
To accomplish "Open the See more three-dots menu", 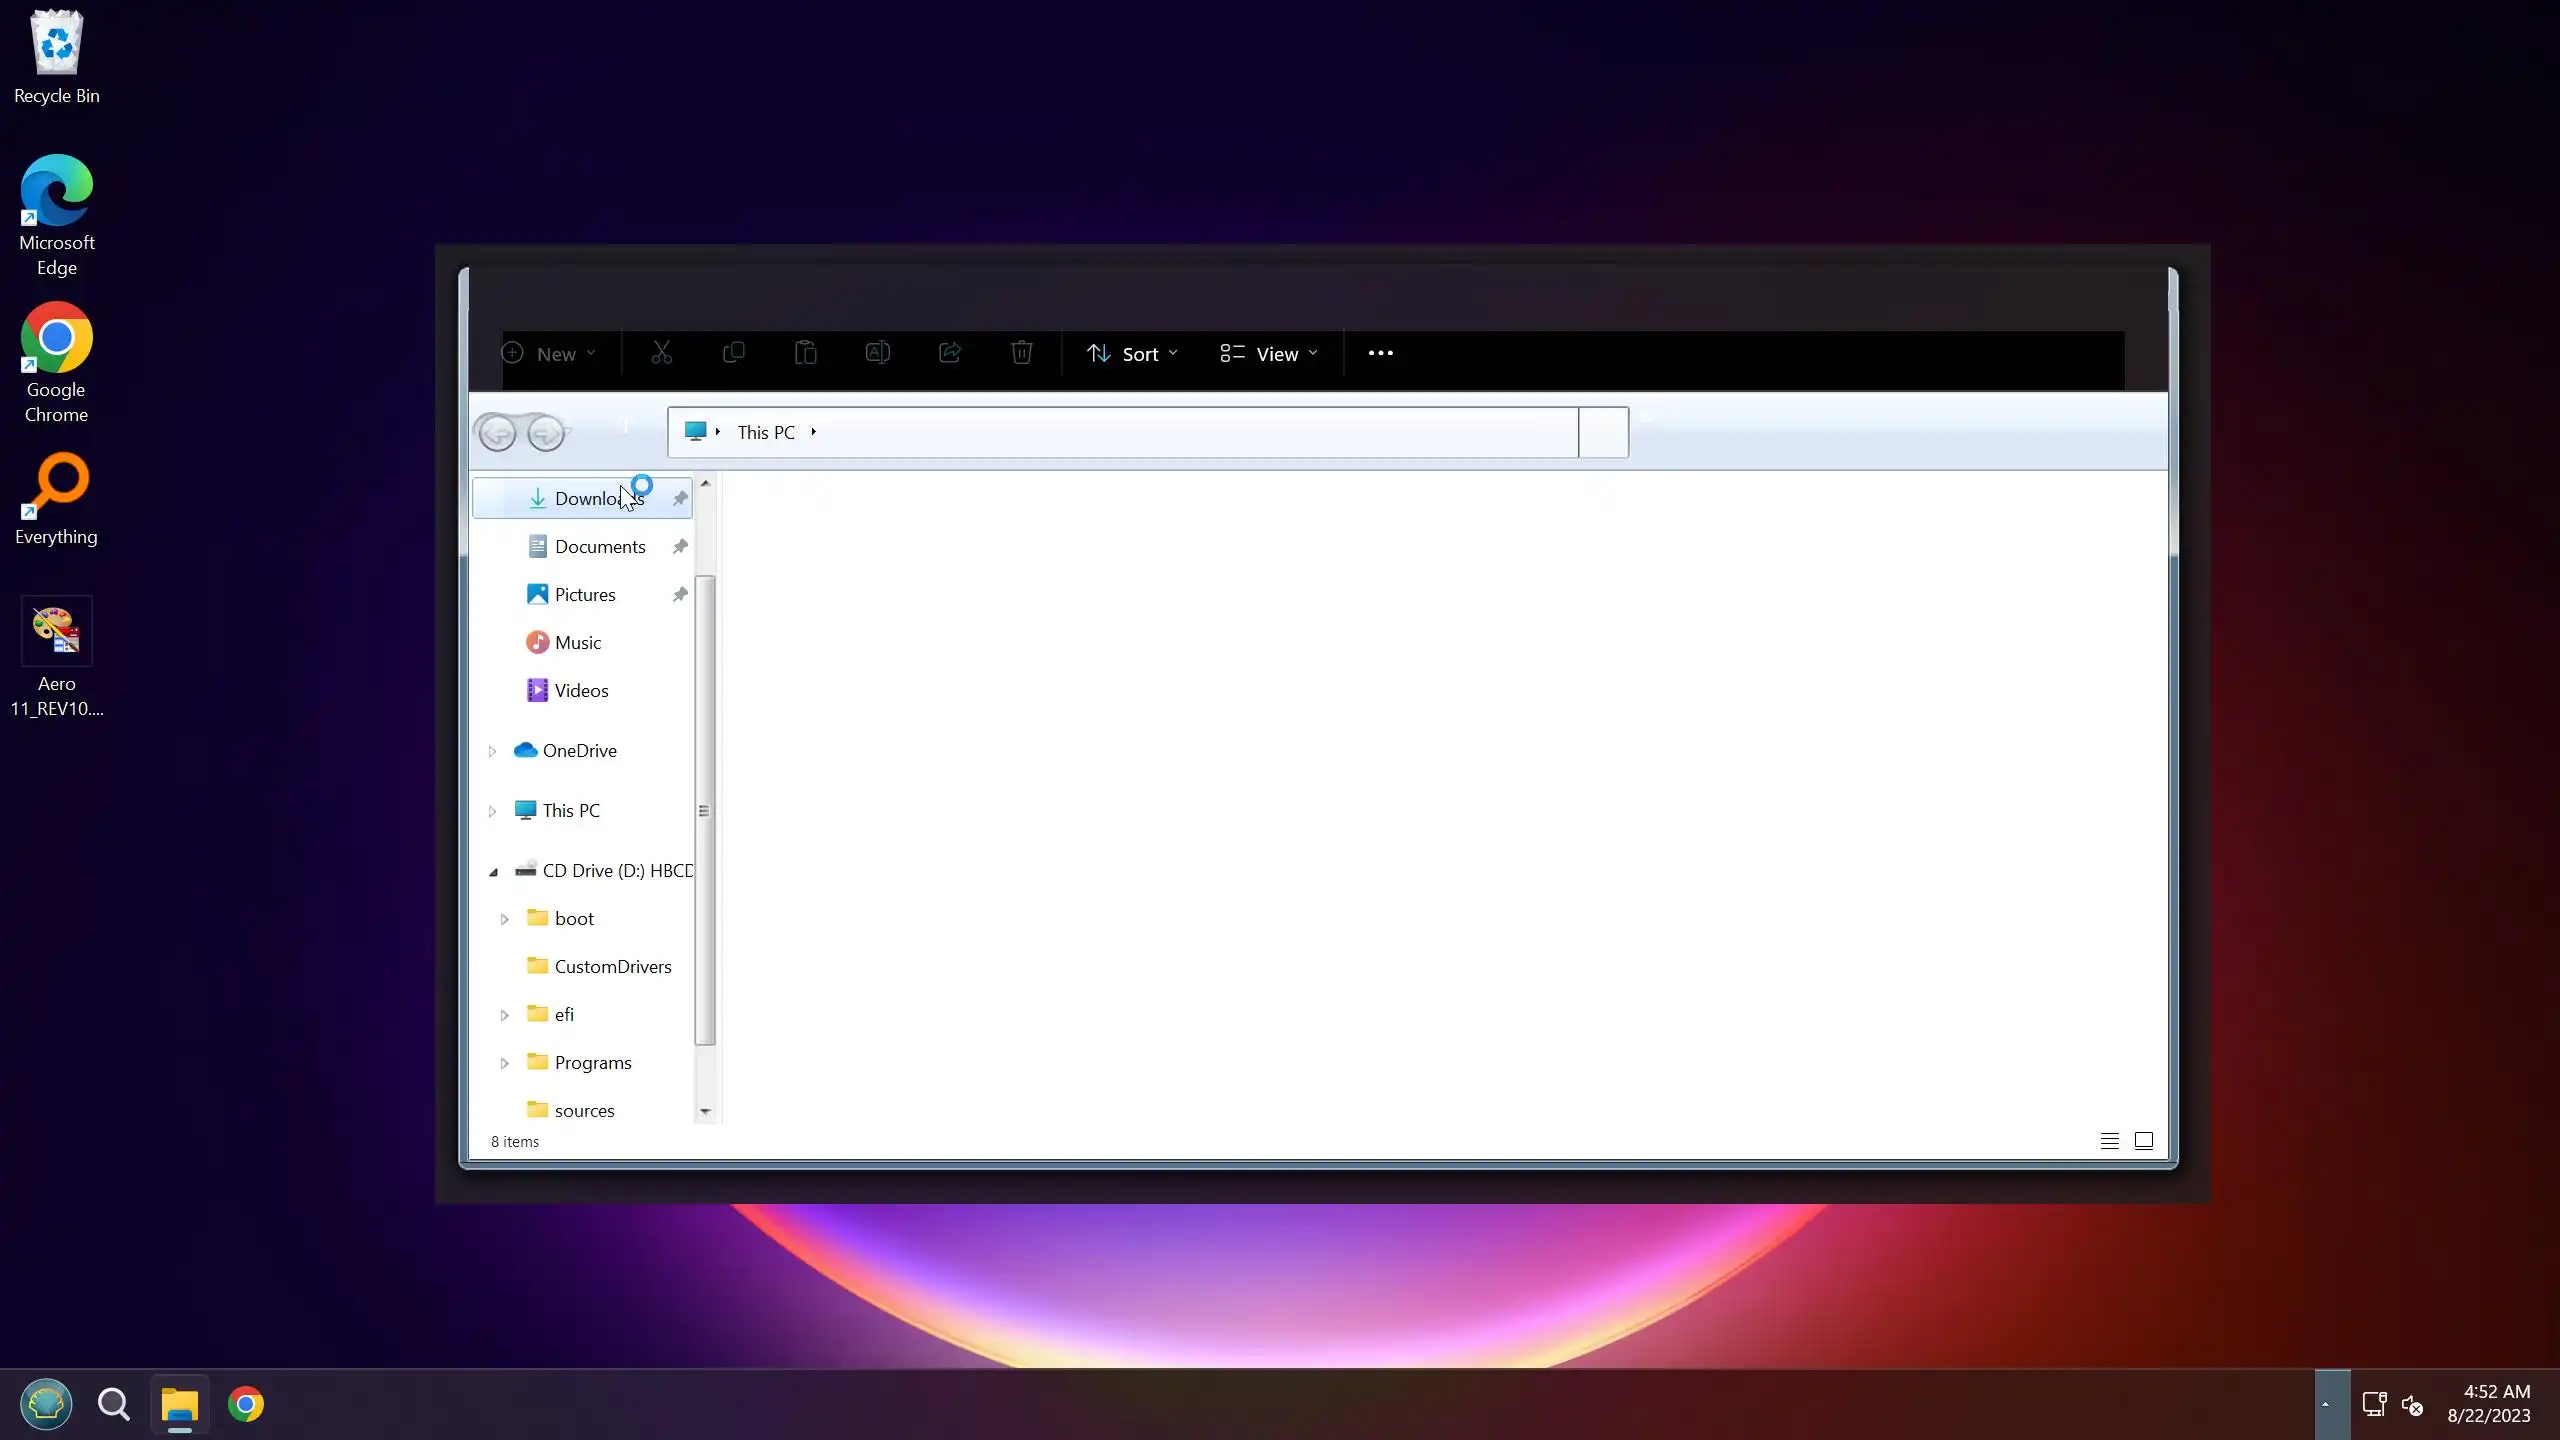I will [1380, 353].
